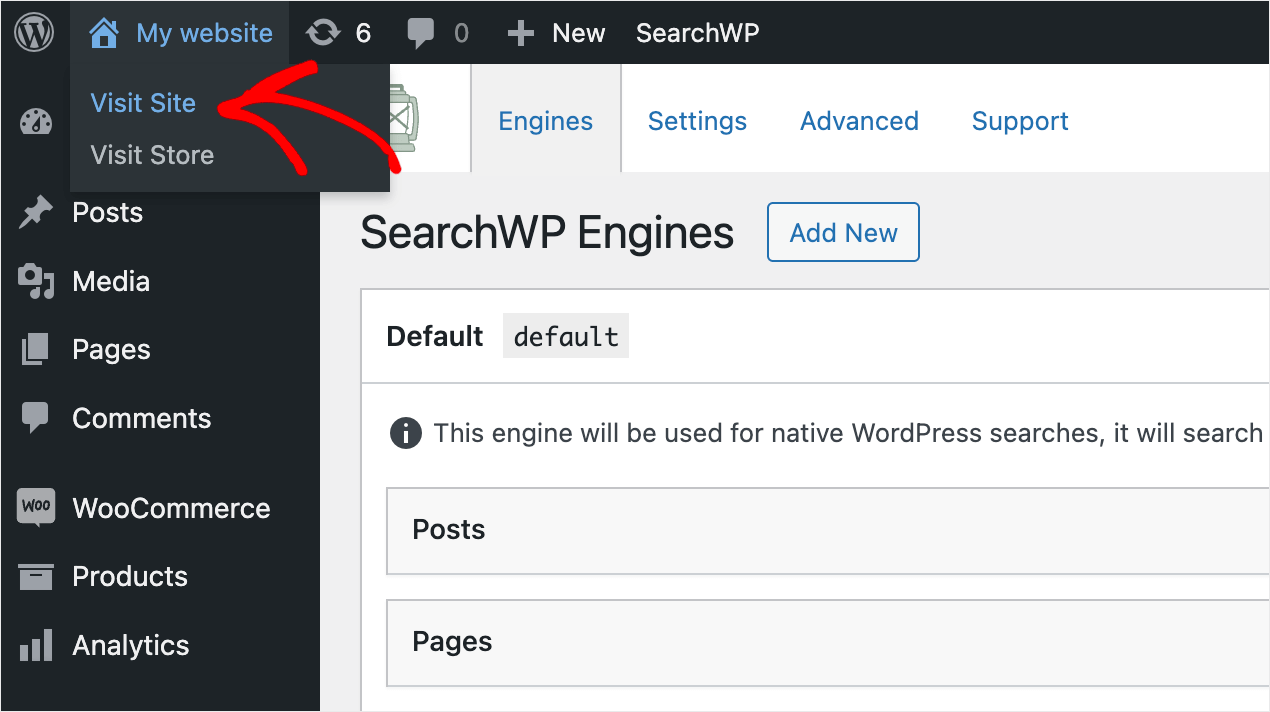Click the WooCommerce Woo icon

(36, 508)
